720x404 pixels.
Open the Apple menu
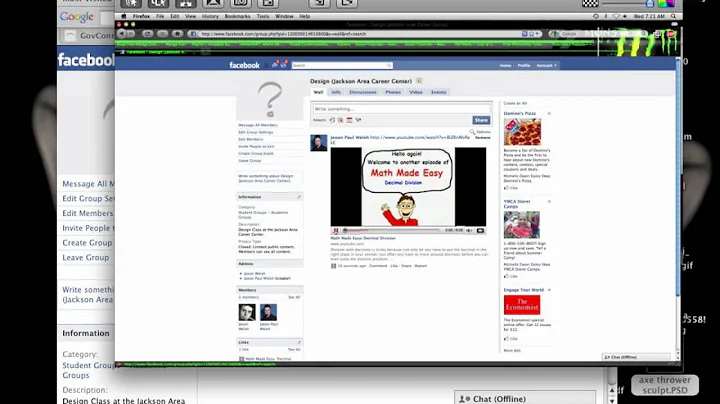(123, 16)
